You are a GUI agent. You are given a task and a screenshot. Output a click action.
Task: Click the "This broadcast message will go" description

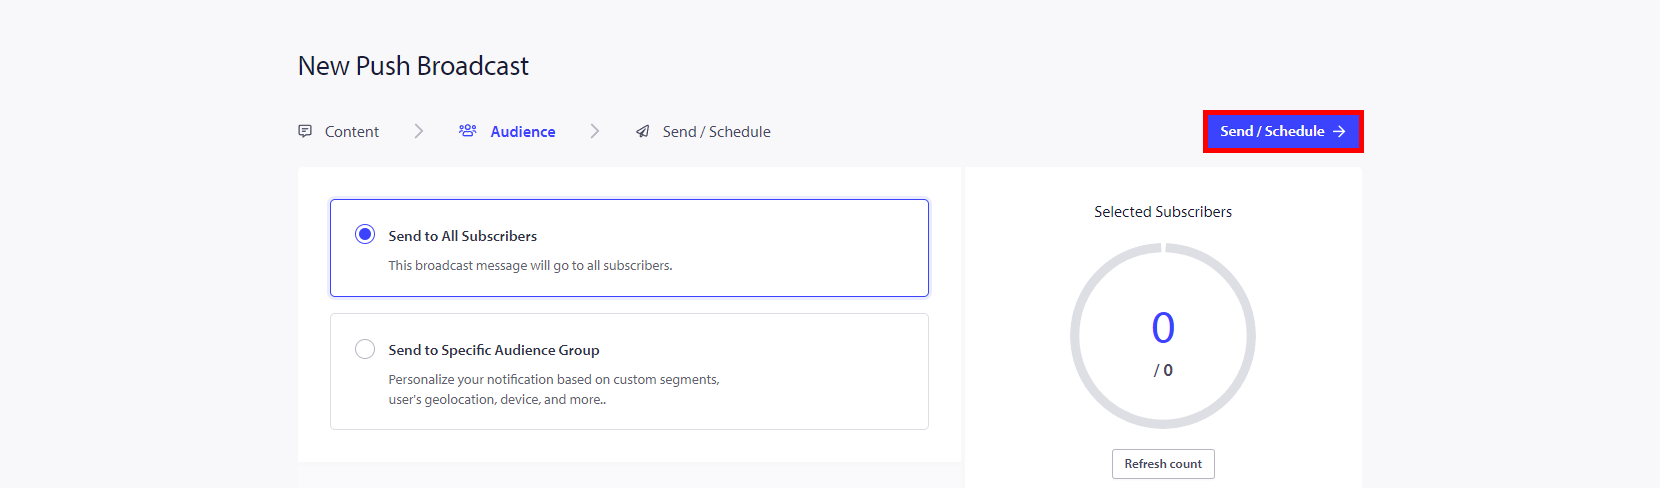click(x=530, y=266)
